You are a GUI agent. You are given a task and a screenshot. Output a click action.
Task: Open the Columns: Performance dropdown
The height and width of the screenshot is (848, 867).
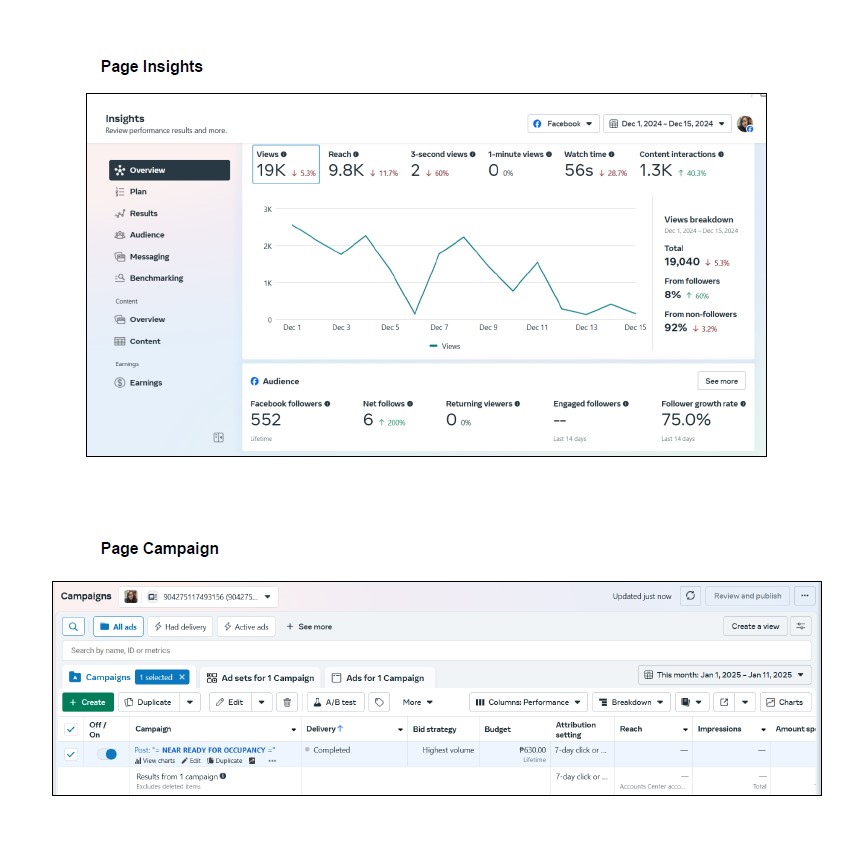(528, 703)
